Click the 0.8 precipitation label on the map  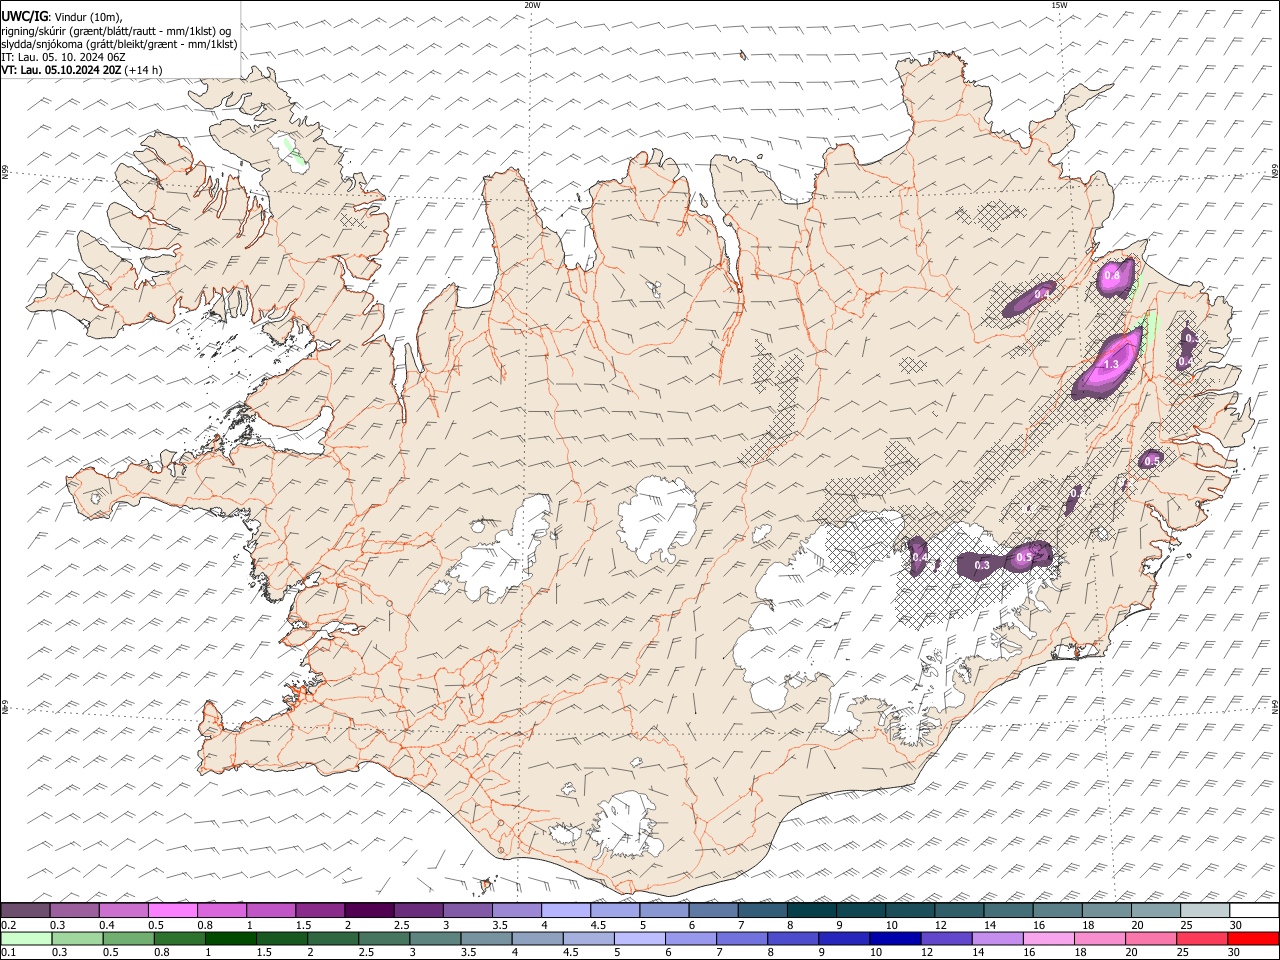(x=1111, y=276)
